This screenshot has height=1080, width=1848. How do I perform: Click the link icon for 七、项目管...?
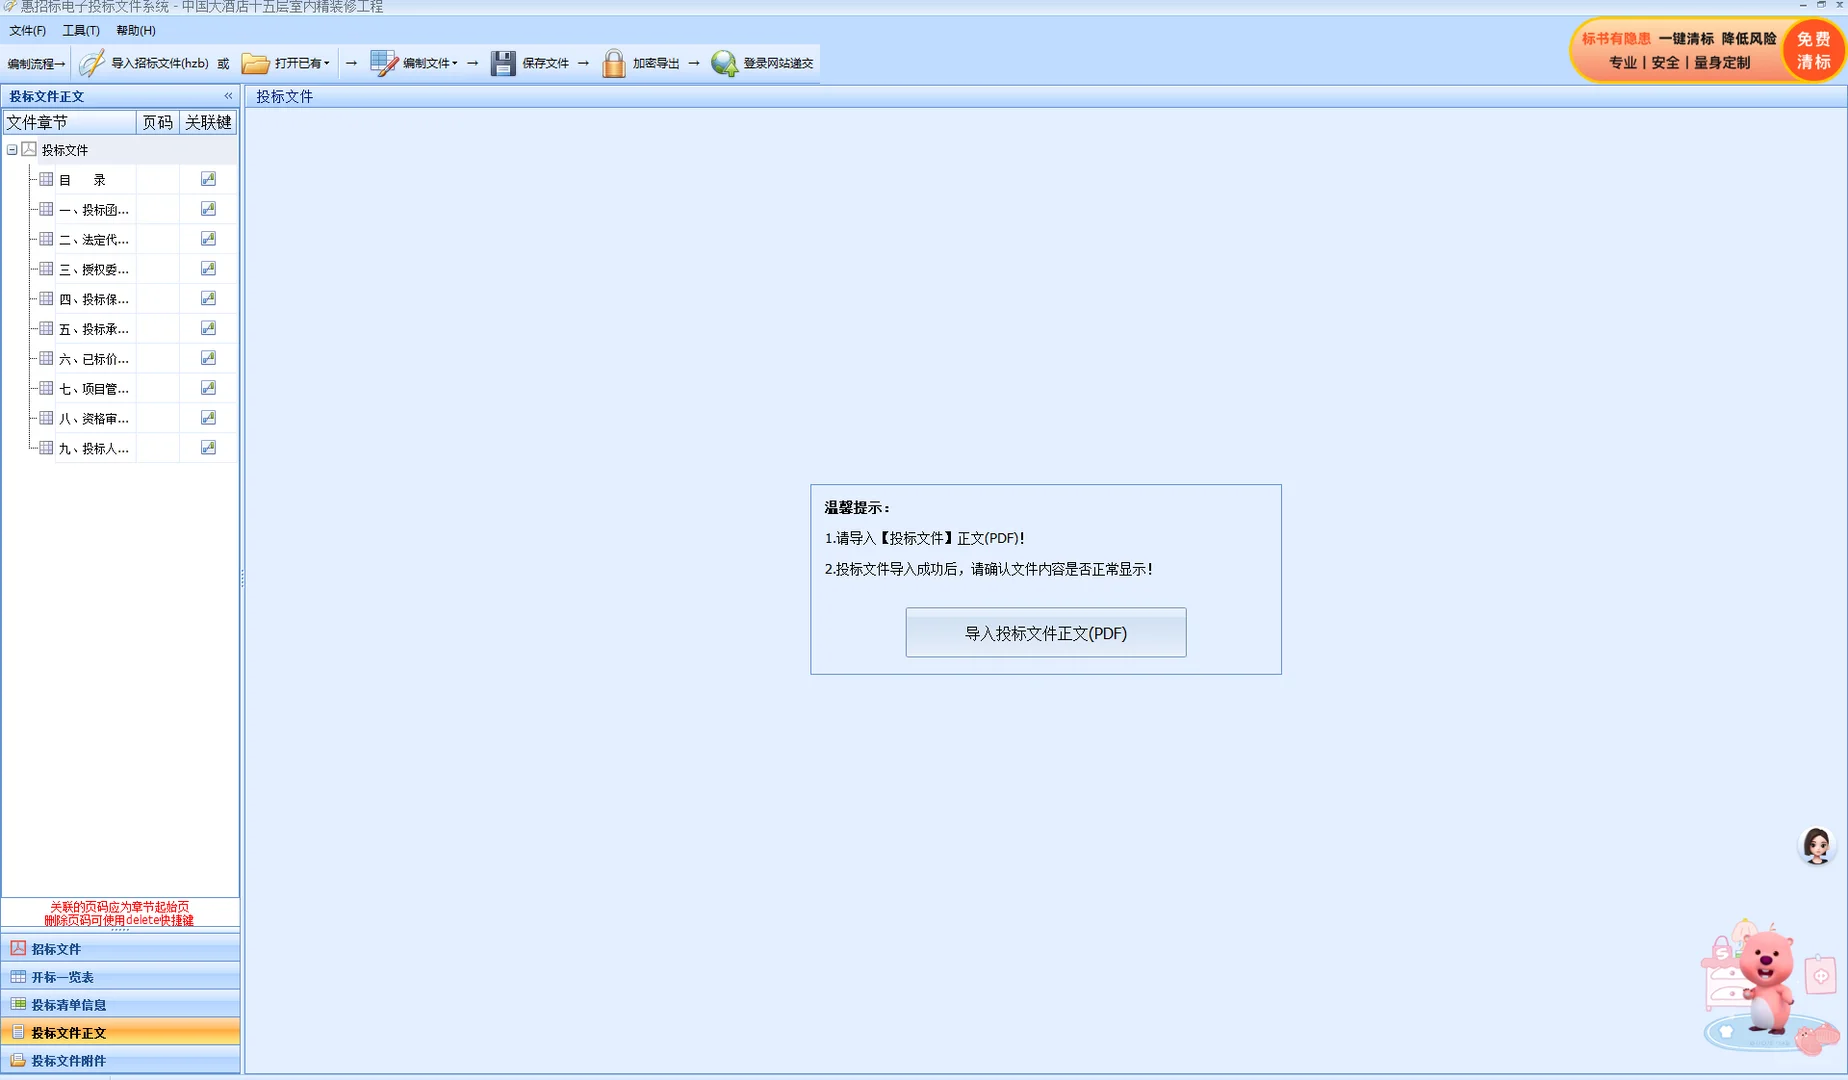[x=208, y=388]
